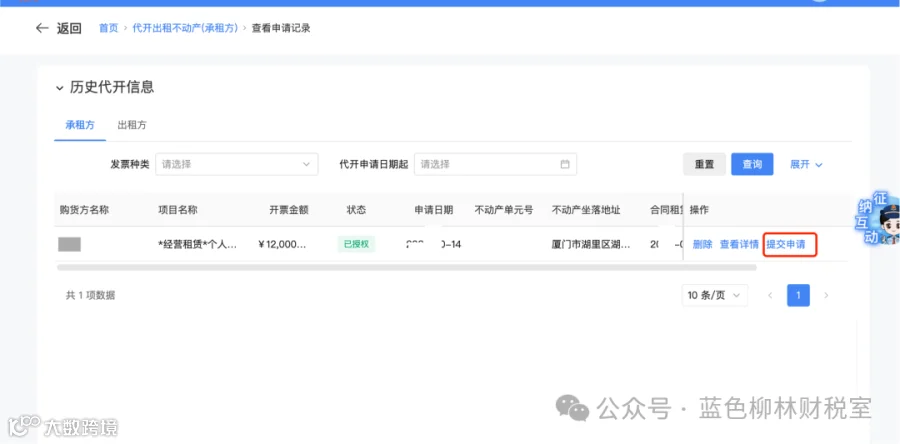Click the table horizontal scrollbar
This screenshot has height=444, width=900.
point(406,267)
